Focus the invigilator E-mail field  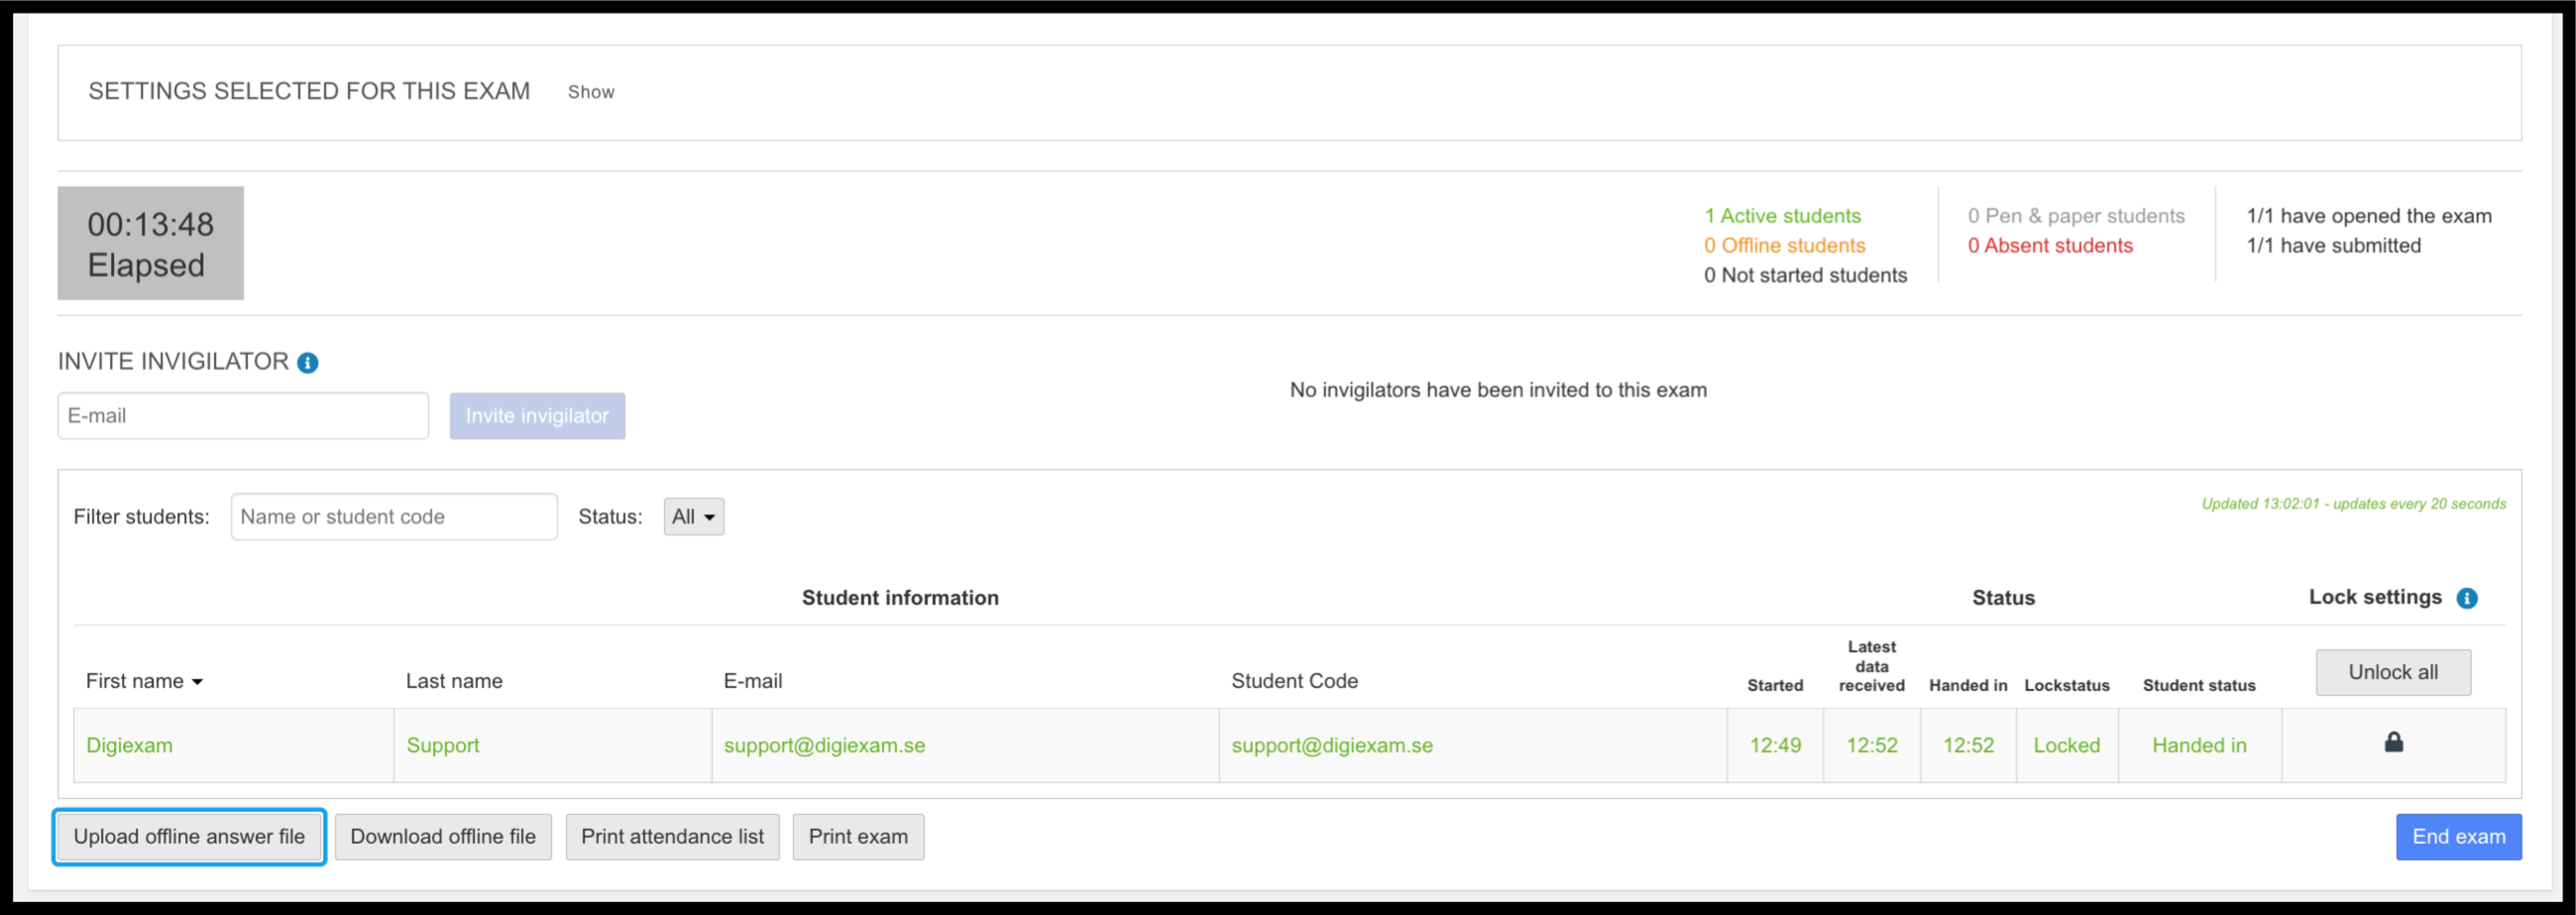(243, 416)
